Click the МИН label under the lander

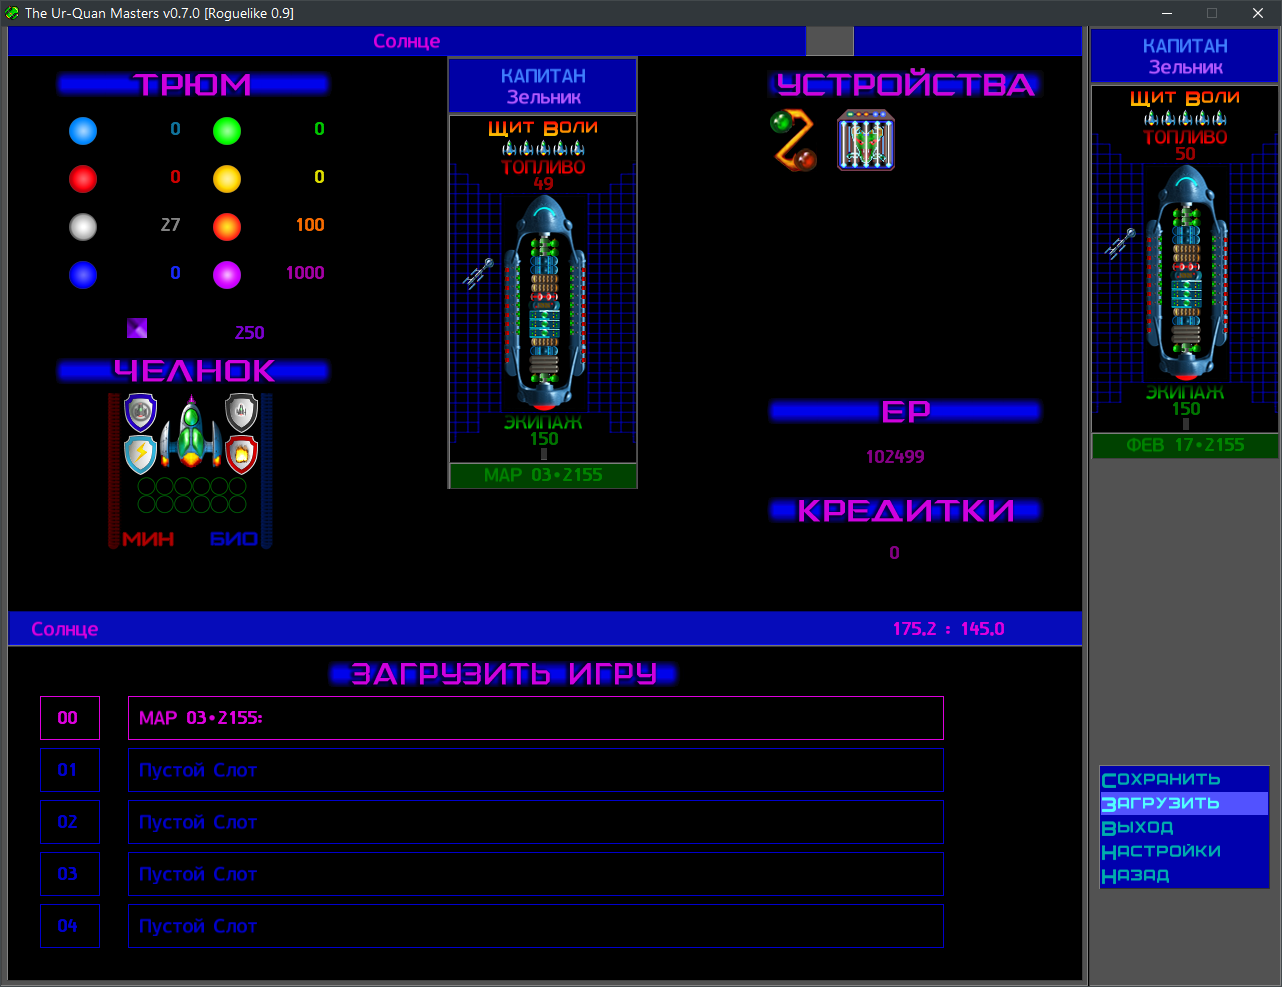(x=148, y=539)
